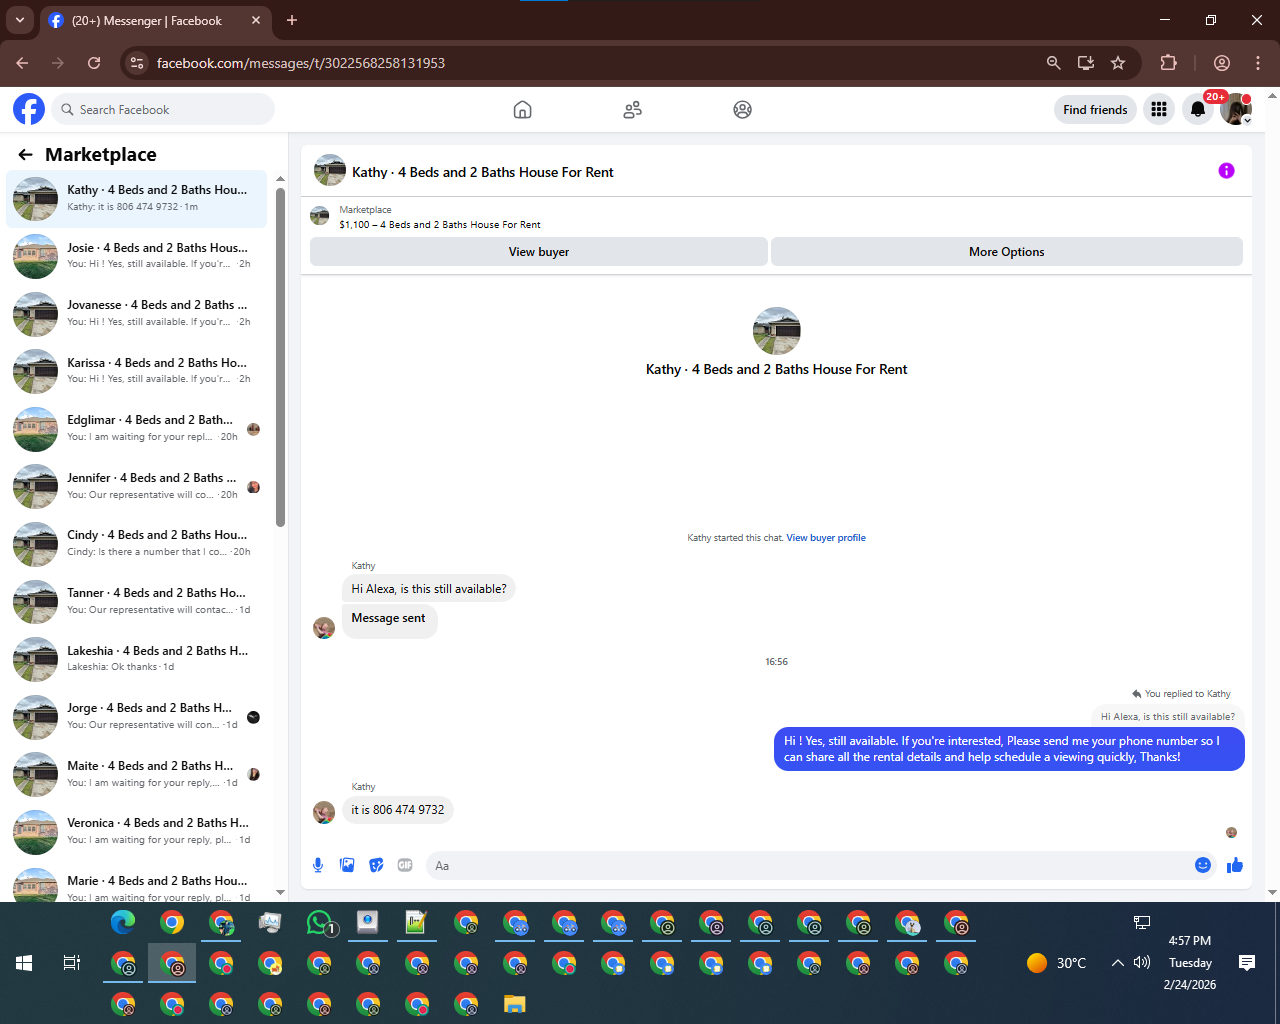Close the Messenger Facebook tab
Image resolution: width=1280 pixels, height=1024 pixels.
[x=256, y=20]
